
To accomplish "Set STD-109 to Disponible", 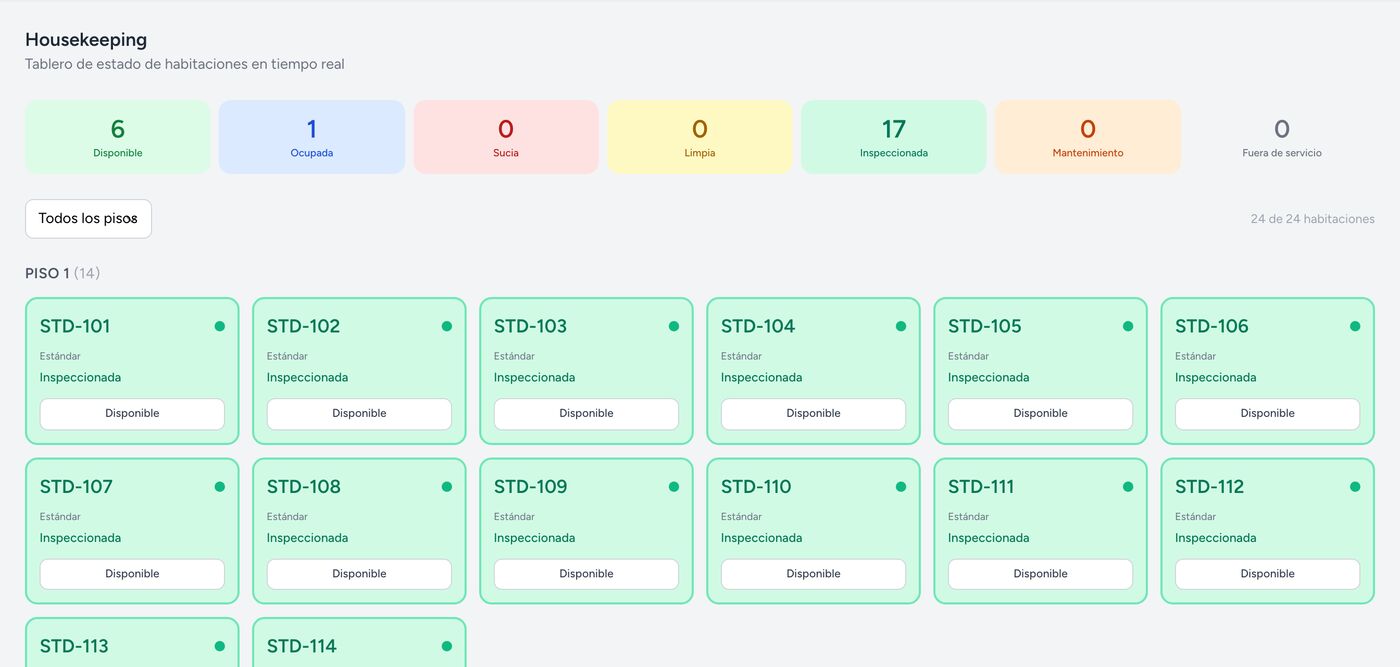I will click(x=586, y=574).
